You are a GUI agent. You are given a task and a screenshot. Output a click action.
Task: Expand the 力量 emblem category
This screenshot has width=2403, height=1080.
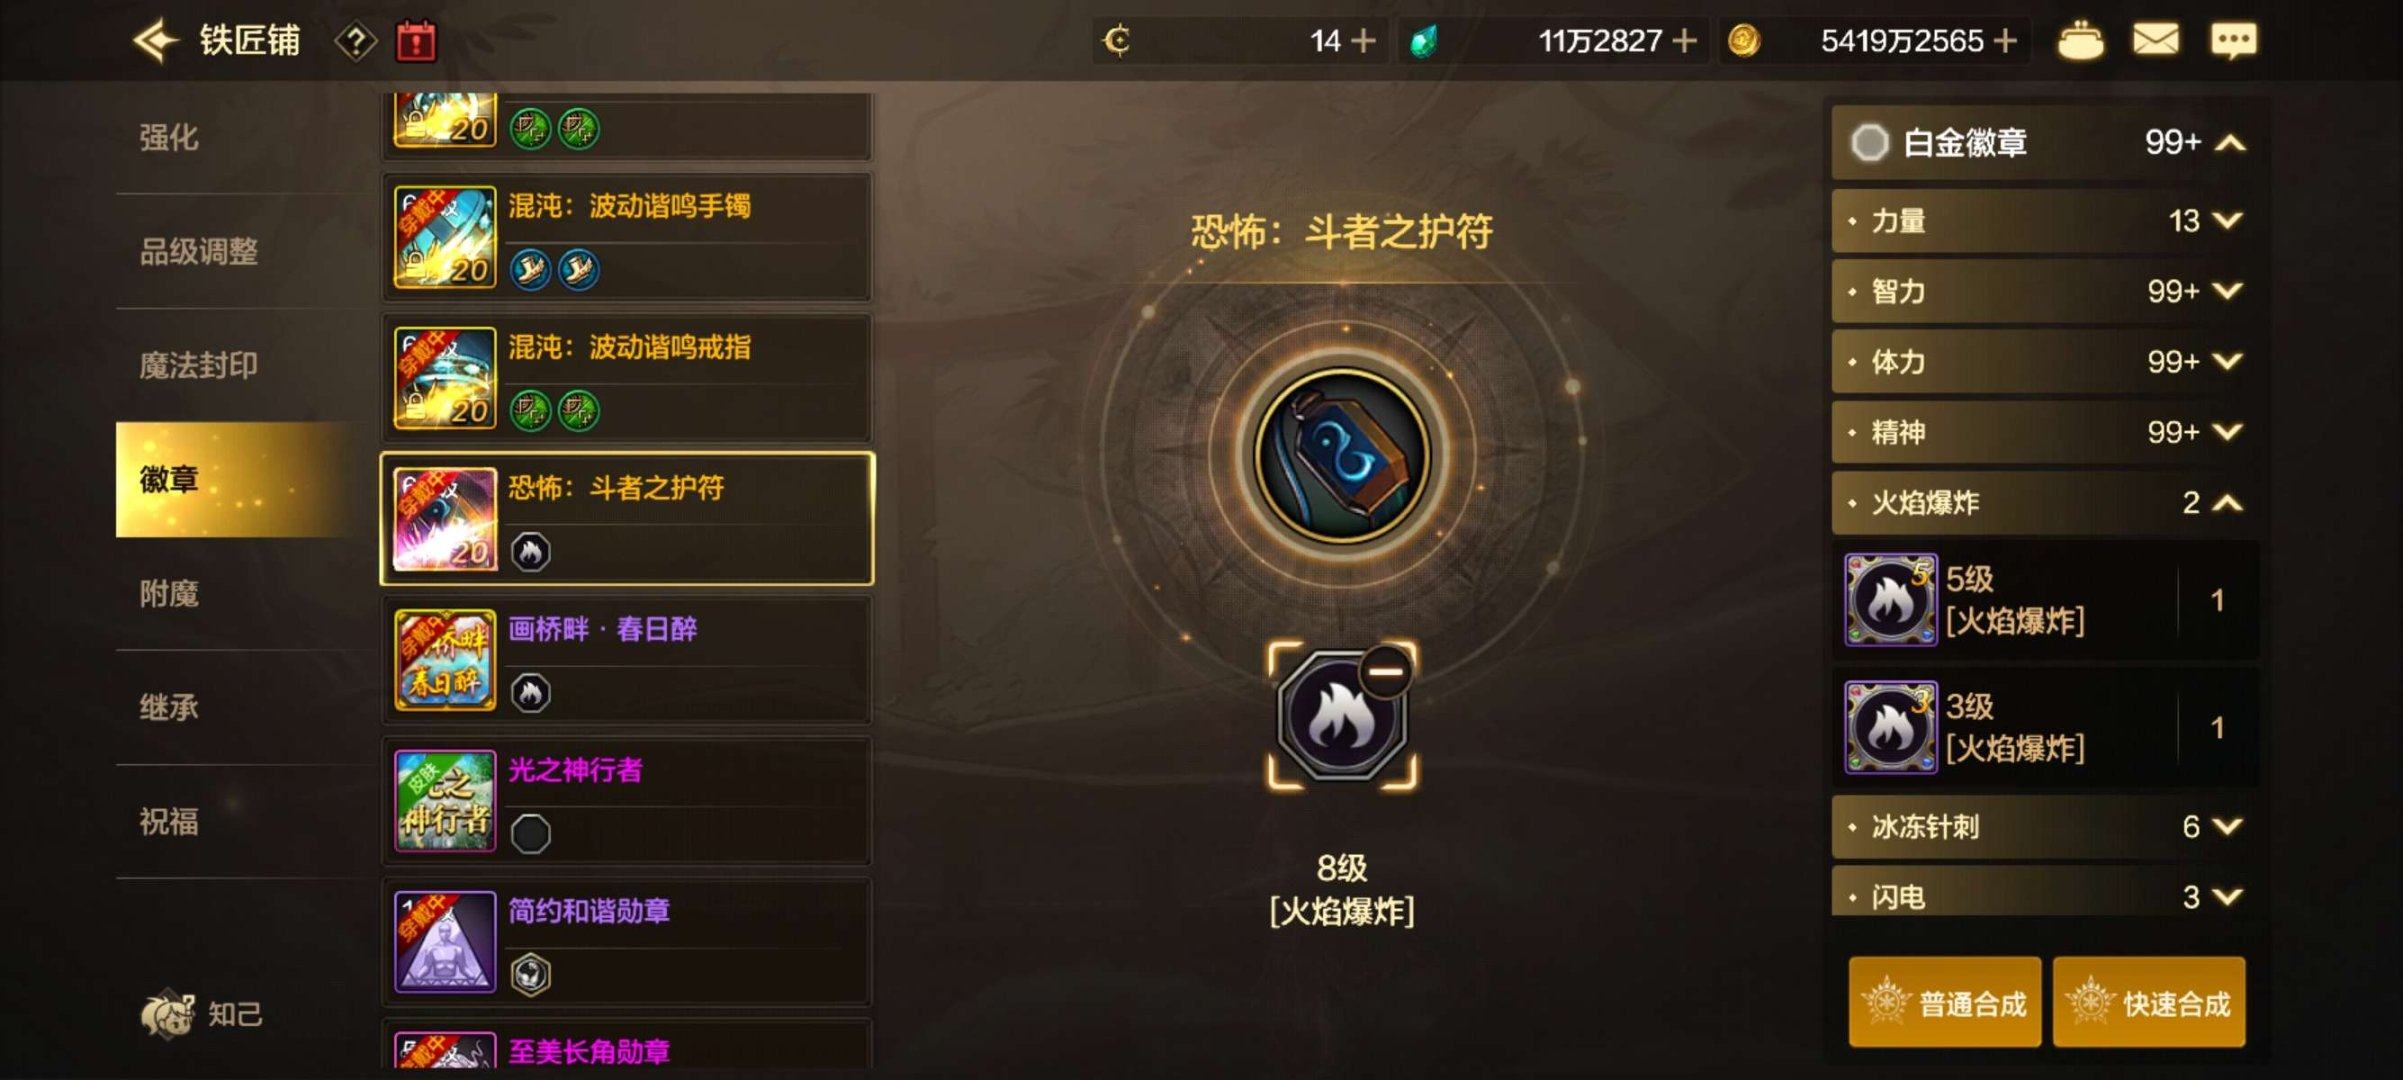[x=2228, y=220]
